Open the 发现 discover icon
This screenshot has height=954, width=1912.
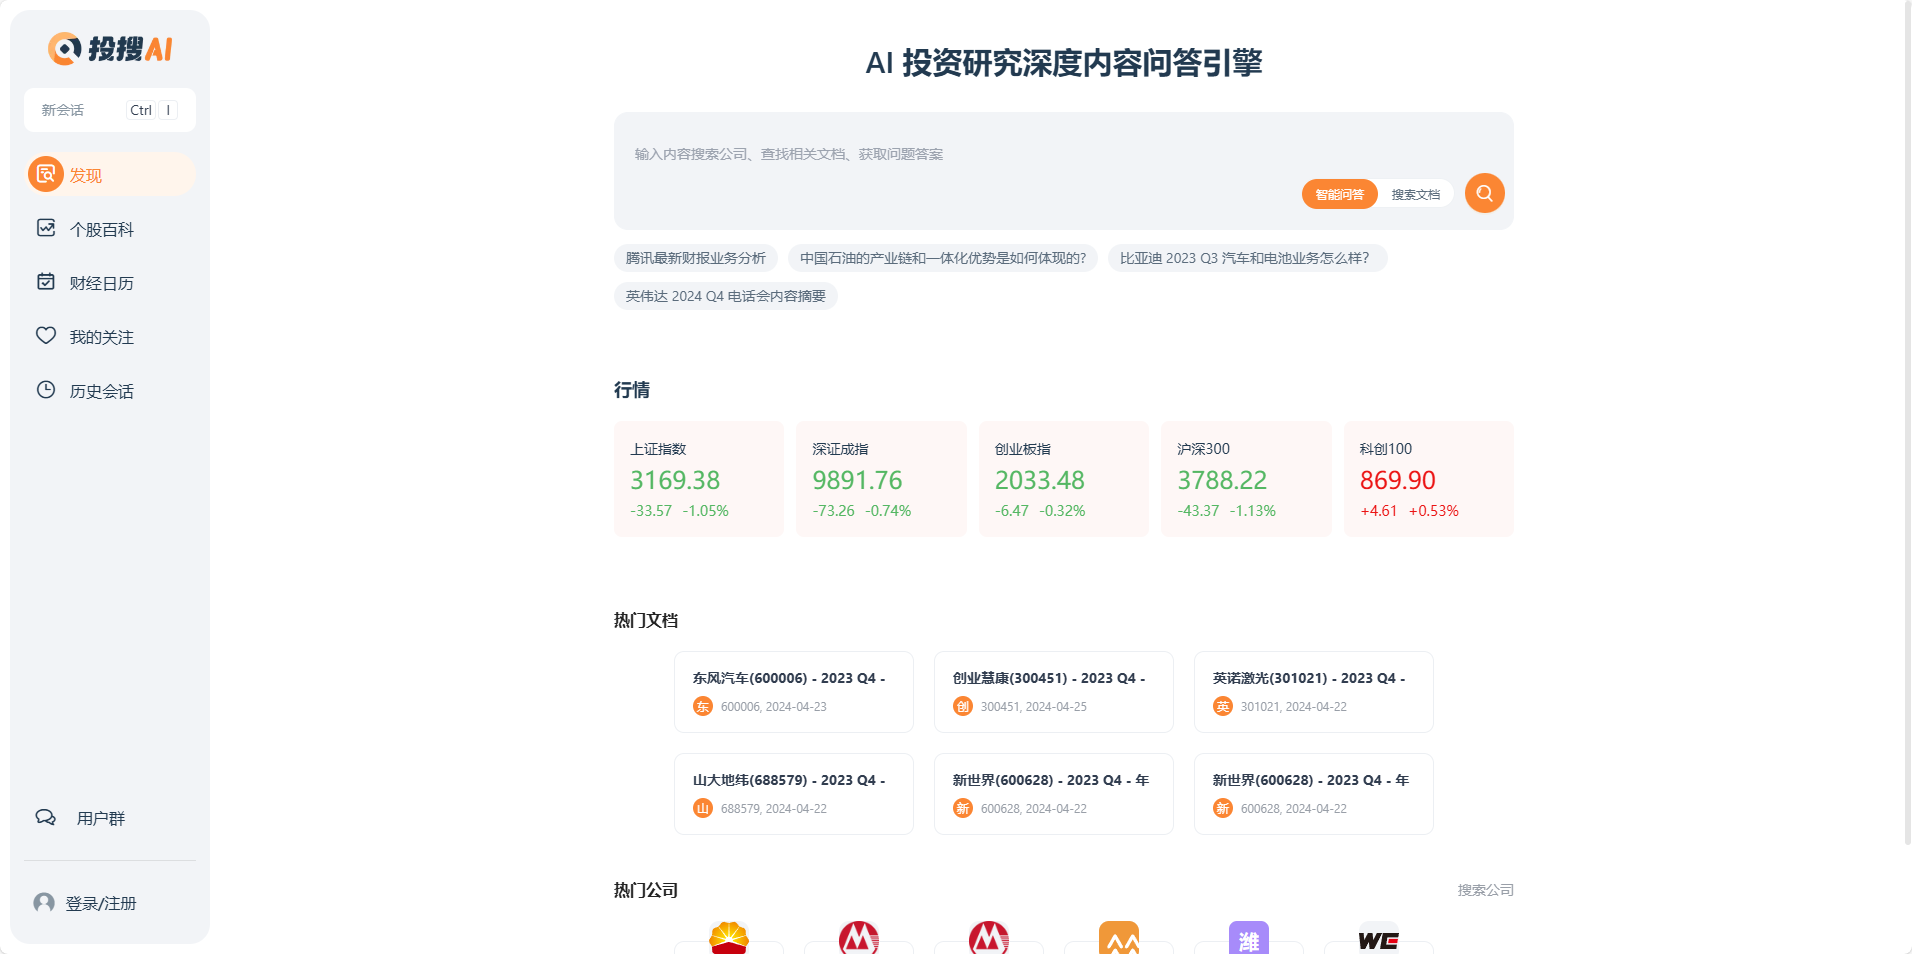[x=45, y=174]
